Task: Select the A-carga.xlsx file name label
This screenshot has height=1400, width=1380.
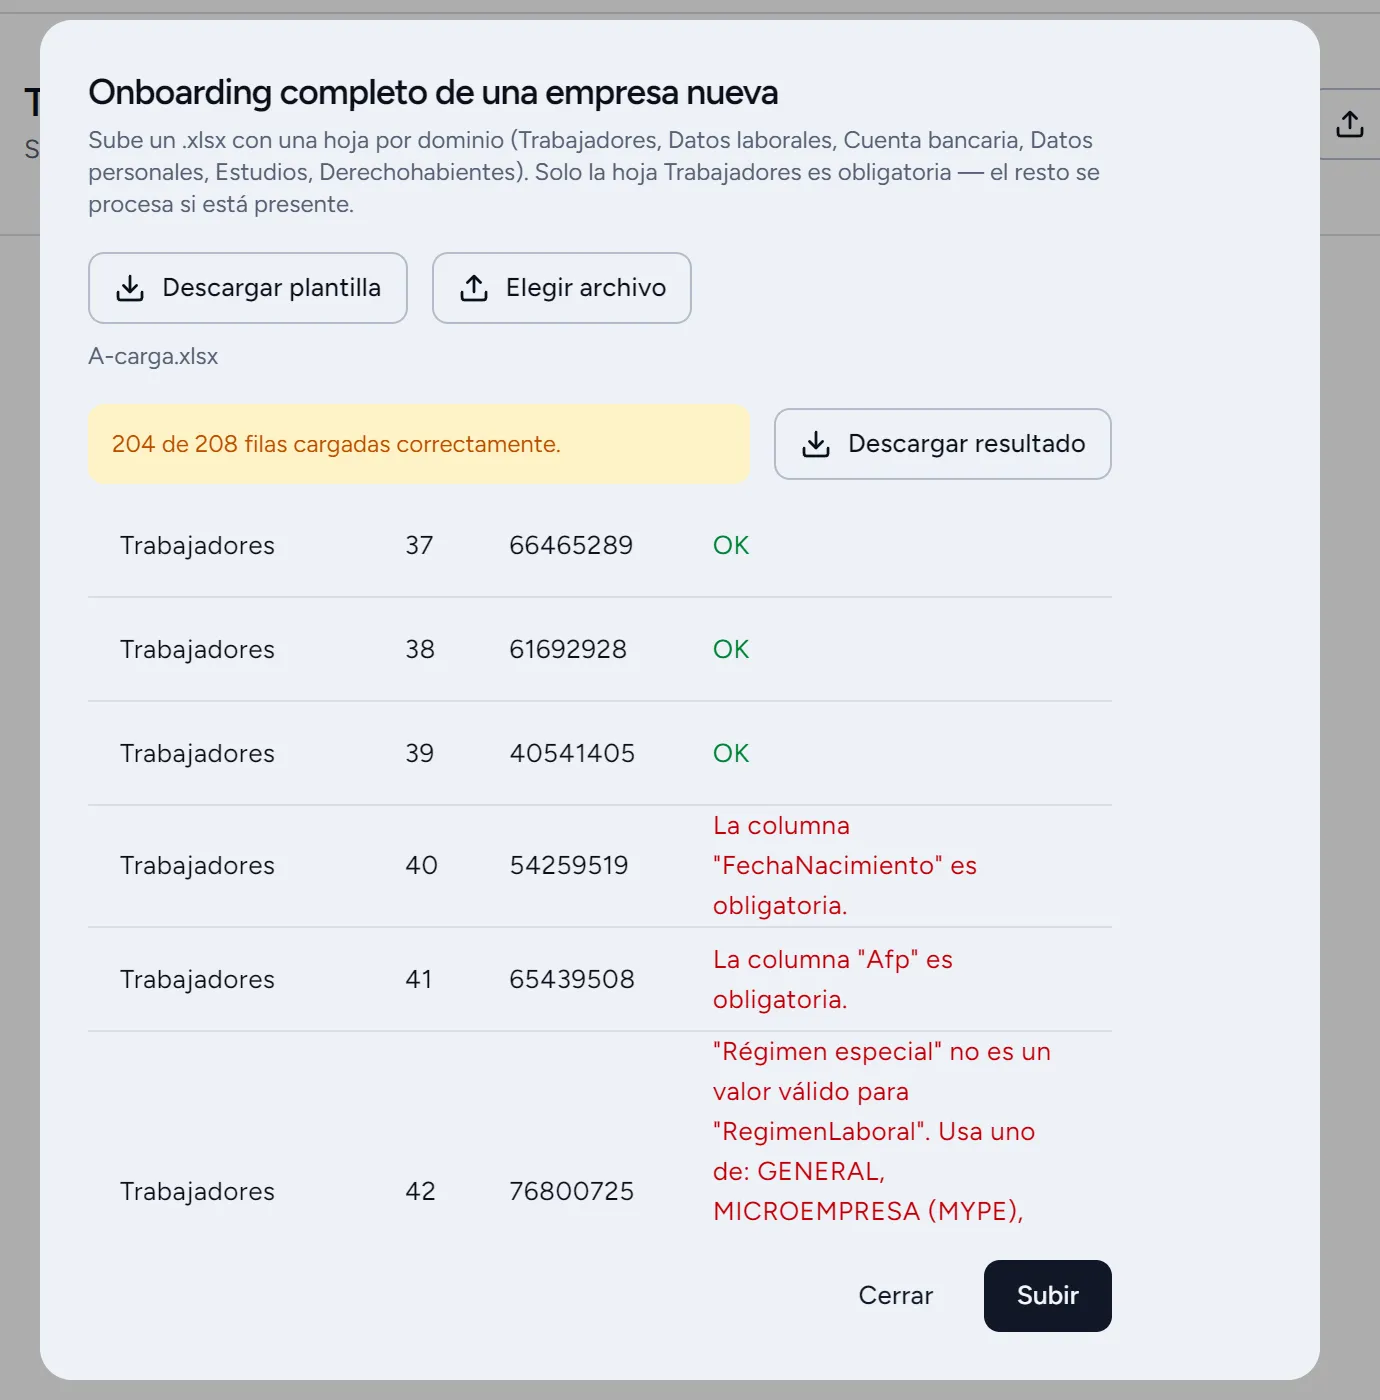Action: 153,356
